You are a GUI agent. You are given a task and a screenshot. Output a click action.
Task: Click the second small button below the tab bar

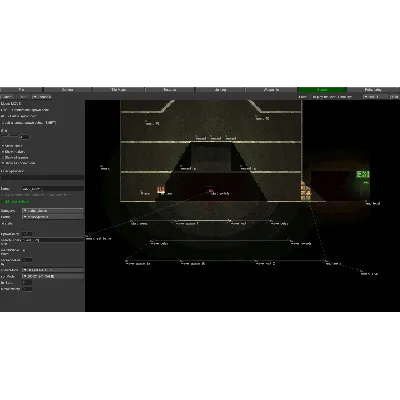(x=23, y=97)
